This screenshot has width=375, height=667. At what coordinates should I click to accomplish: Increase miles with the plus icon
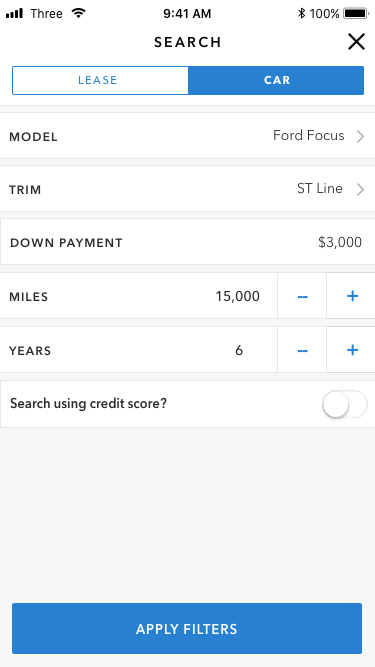click(352, 296)
